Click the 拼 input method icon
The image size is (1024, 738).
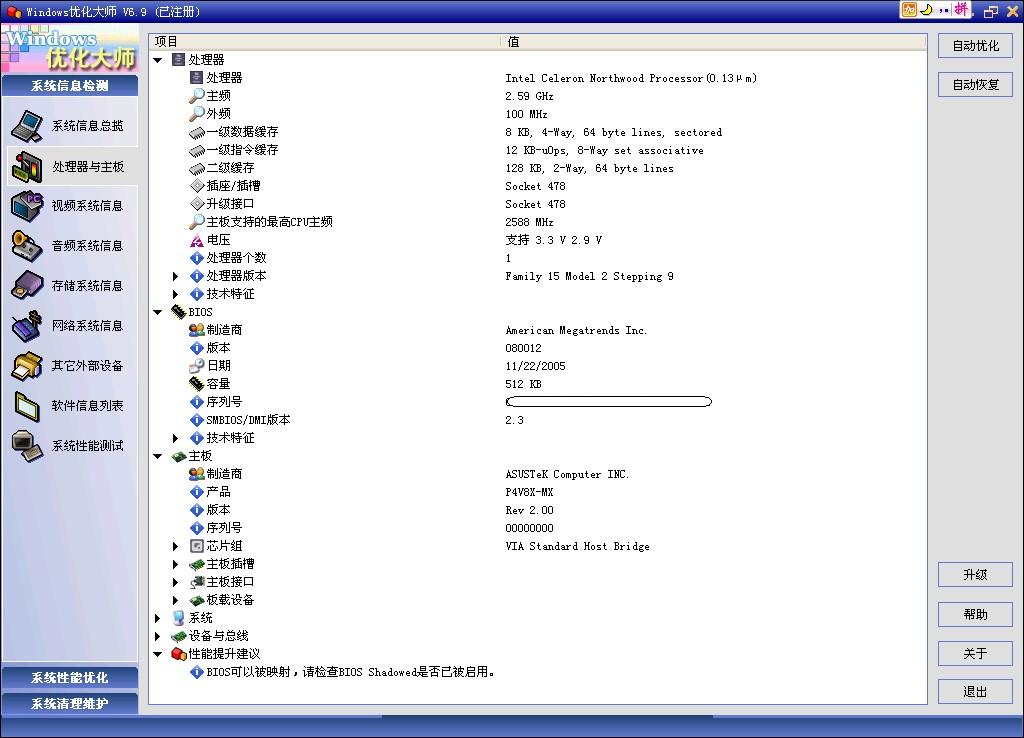click(961, 9)
